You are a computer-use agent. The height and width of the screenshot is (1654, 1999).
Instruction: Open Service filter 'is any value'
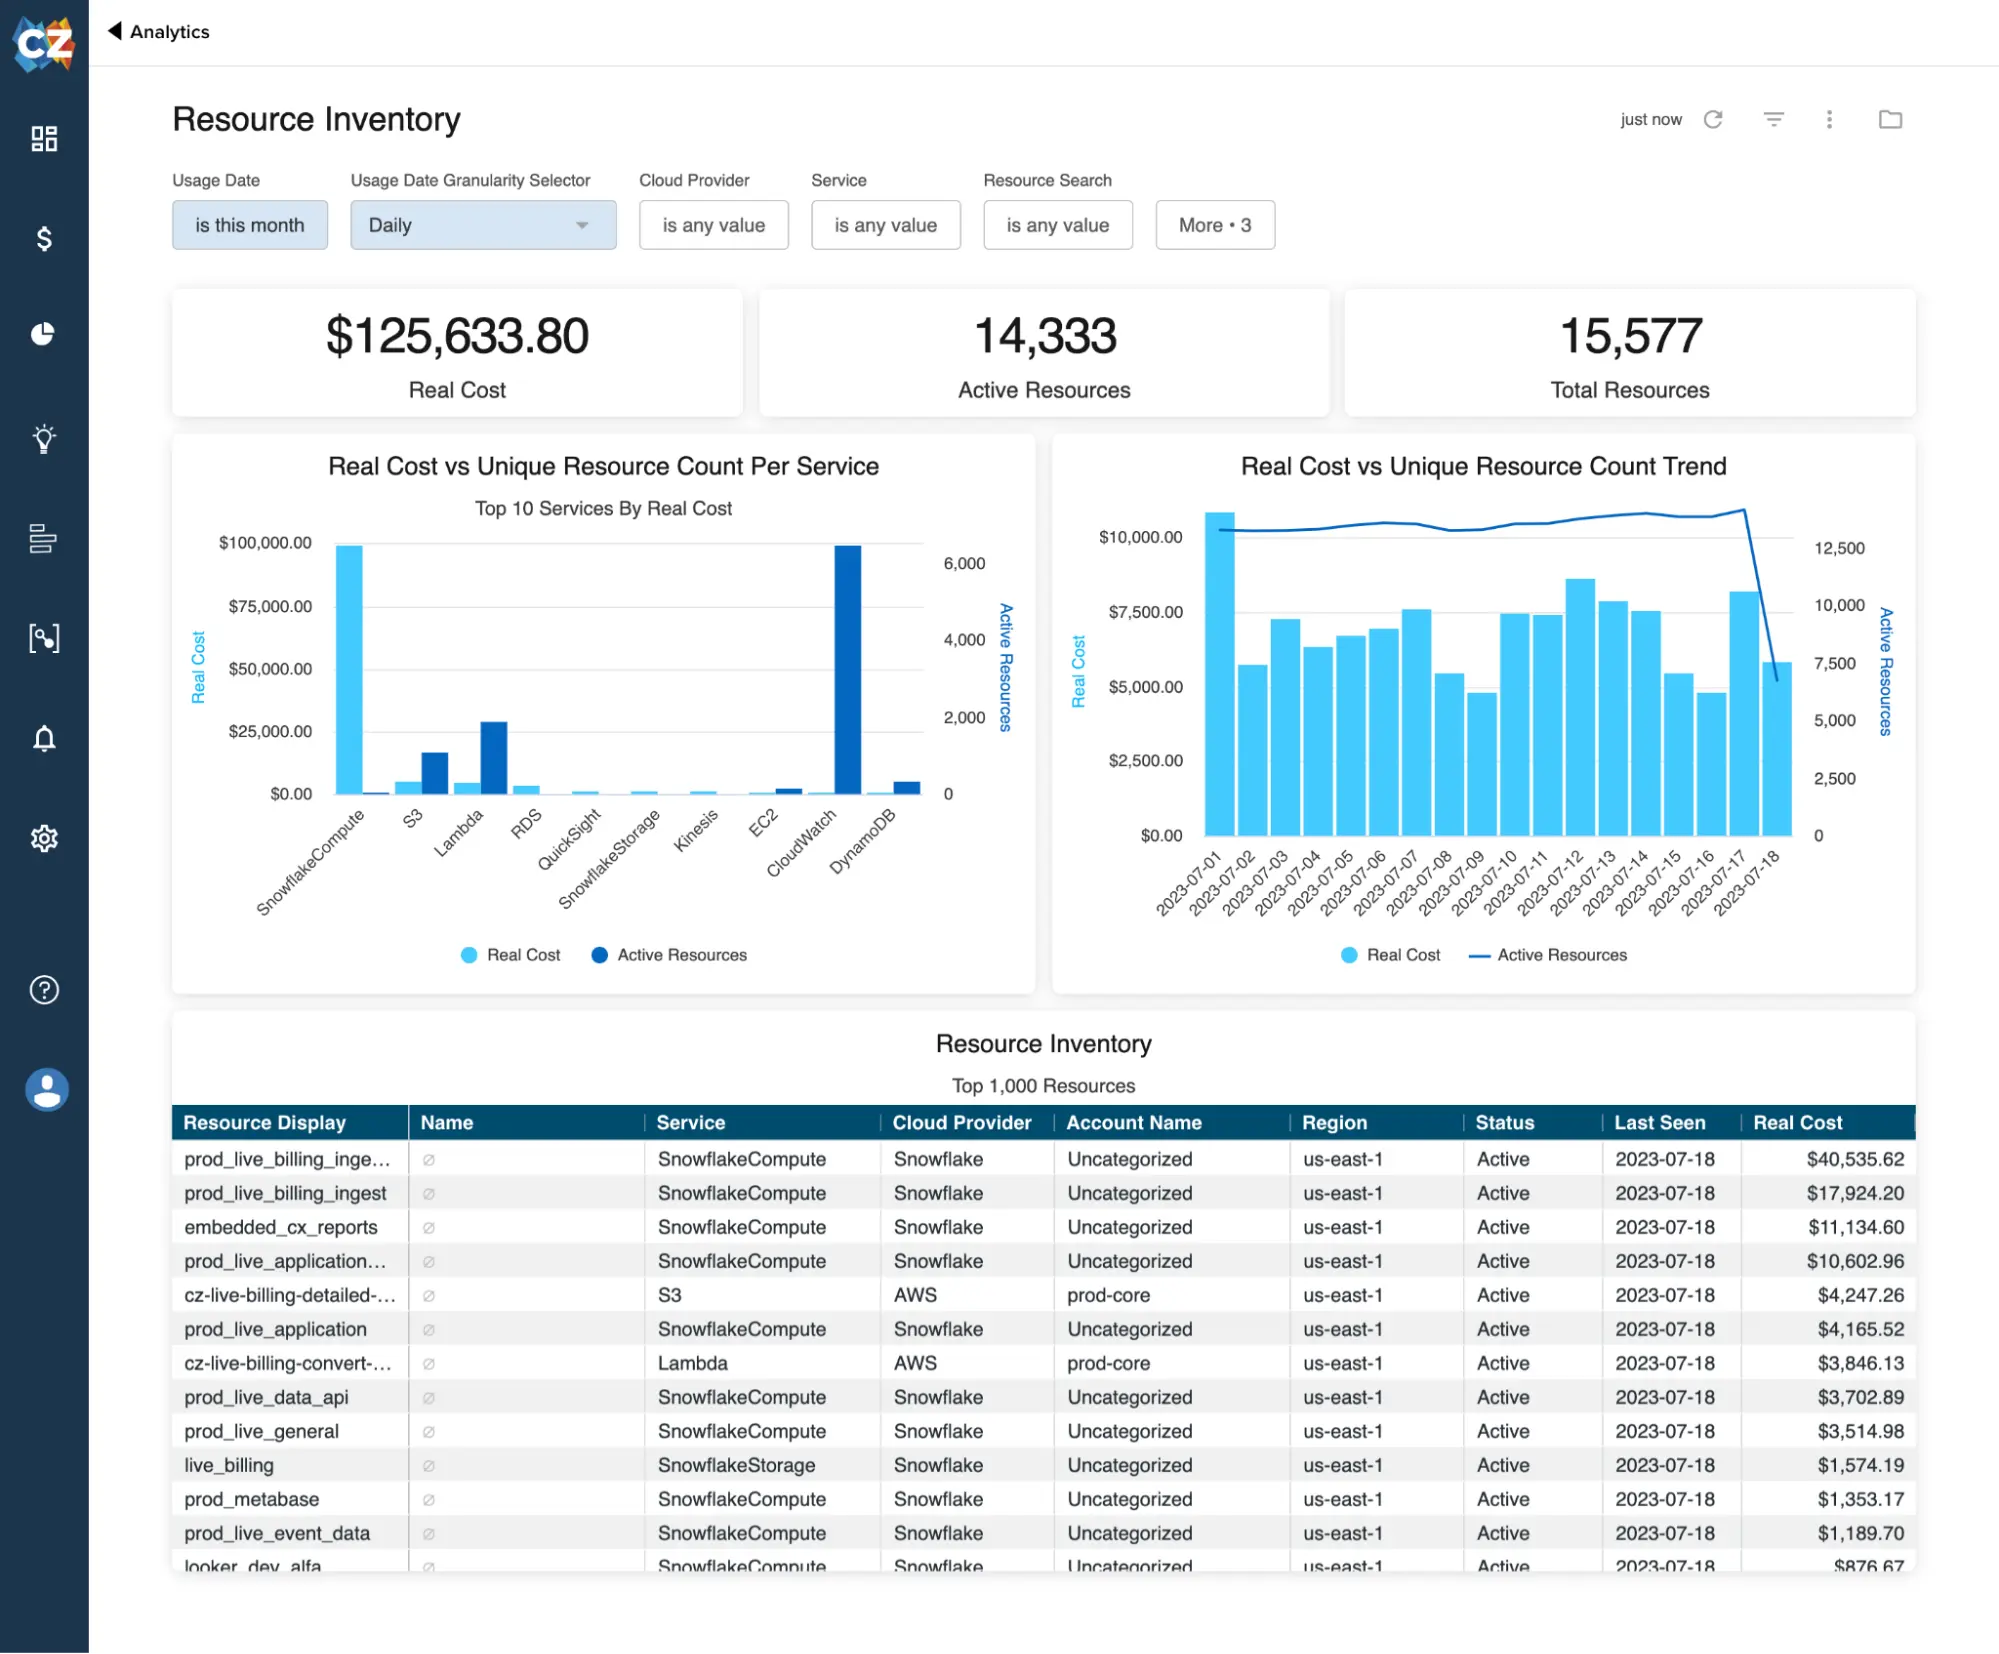pyautogui.click(x=886, y=225)
